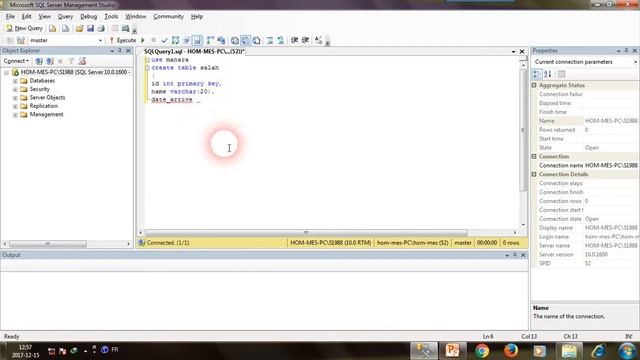Click the query editor horizontal scrollbar
The image size is (640, 360).
point(306,232)
